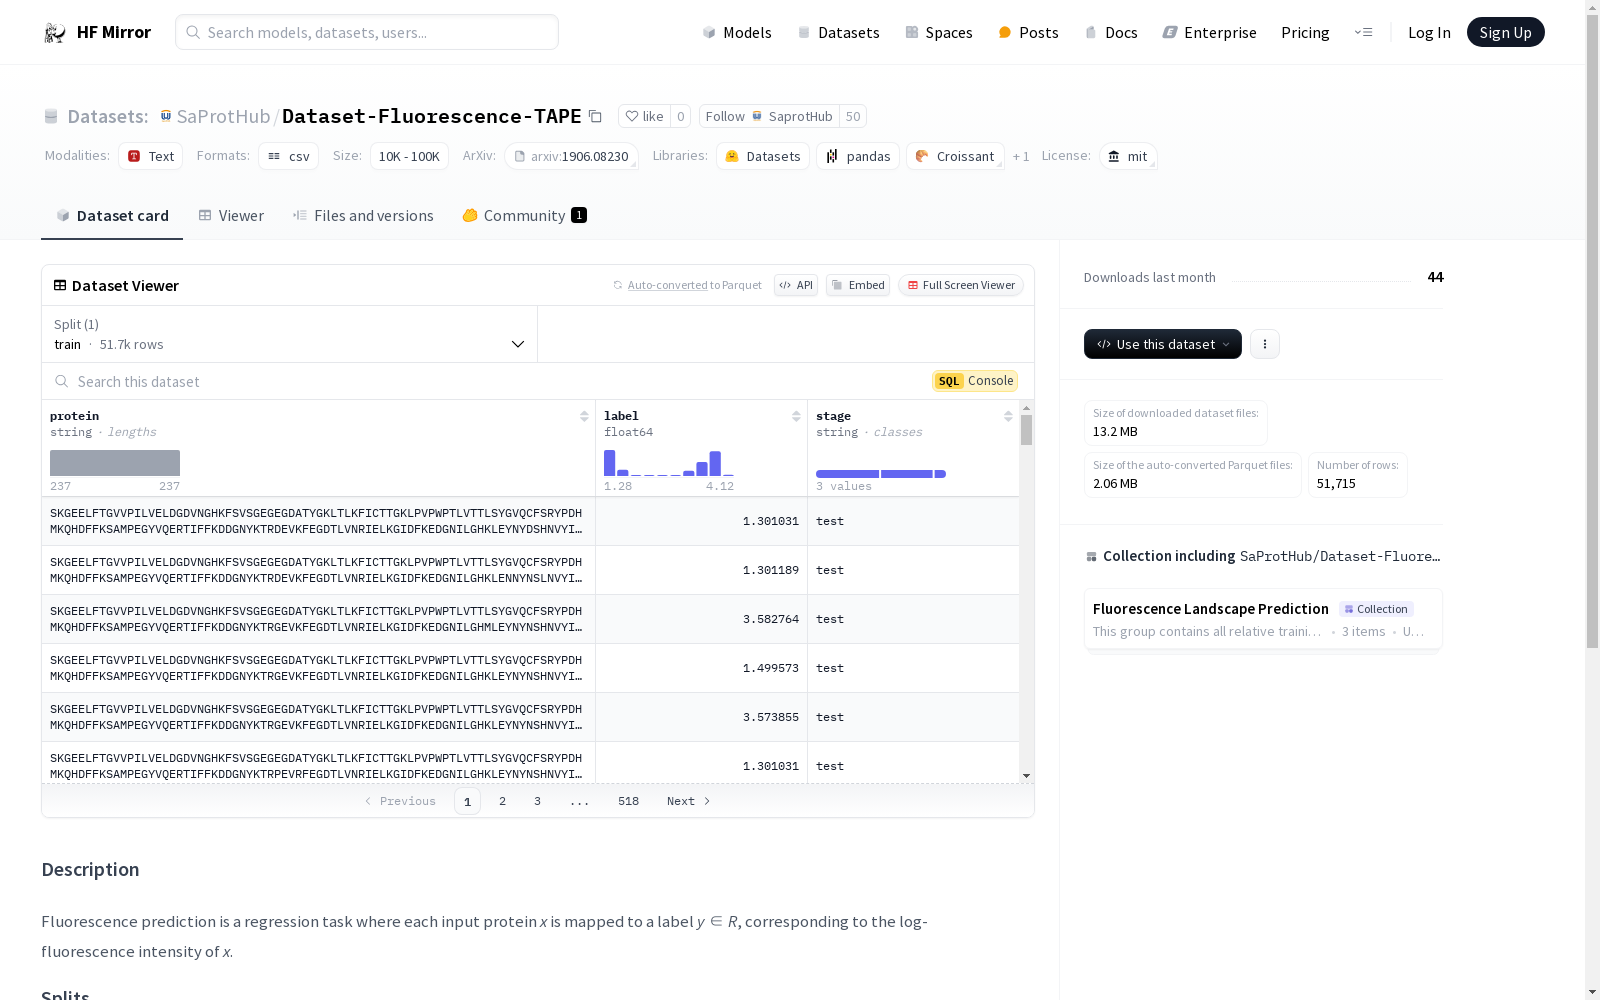This screenshot has height=1000, width=1600.
Task: Open the Enterprise nav item
Action: pyautogui.click(x=1209, y=32)
